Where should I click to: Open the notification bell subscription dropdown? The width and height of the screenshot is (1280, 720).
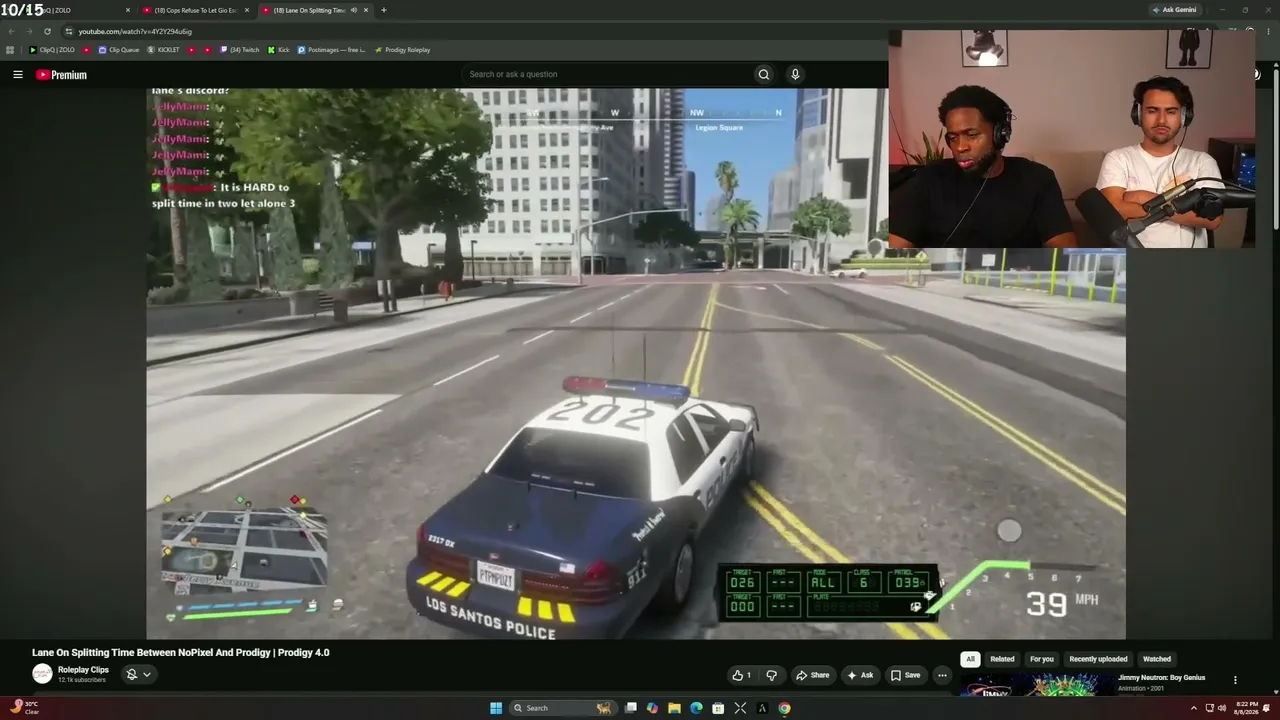(139, 674)
